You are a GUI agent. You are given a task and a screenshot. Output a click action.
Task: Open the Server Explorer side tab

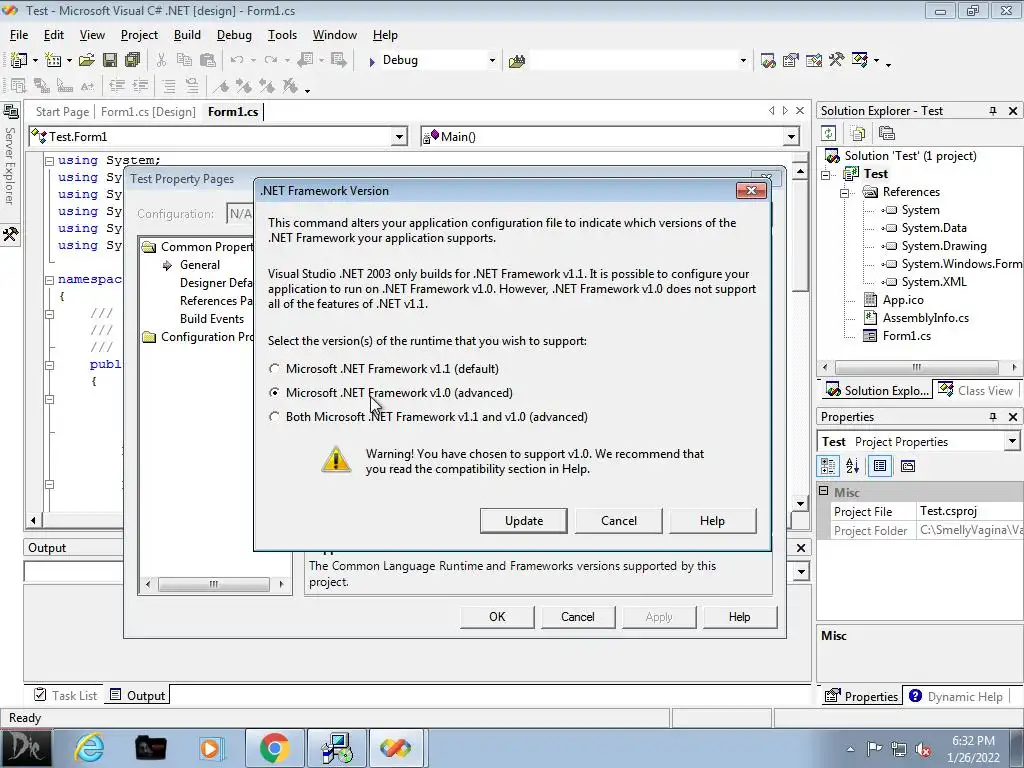(x=10, y=155)
